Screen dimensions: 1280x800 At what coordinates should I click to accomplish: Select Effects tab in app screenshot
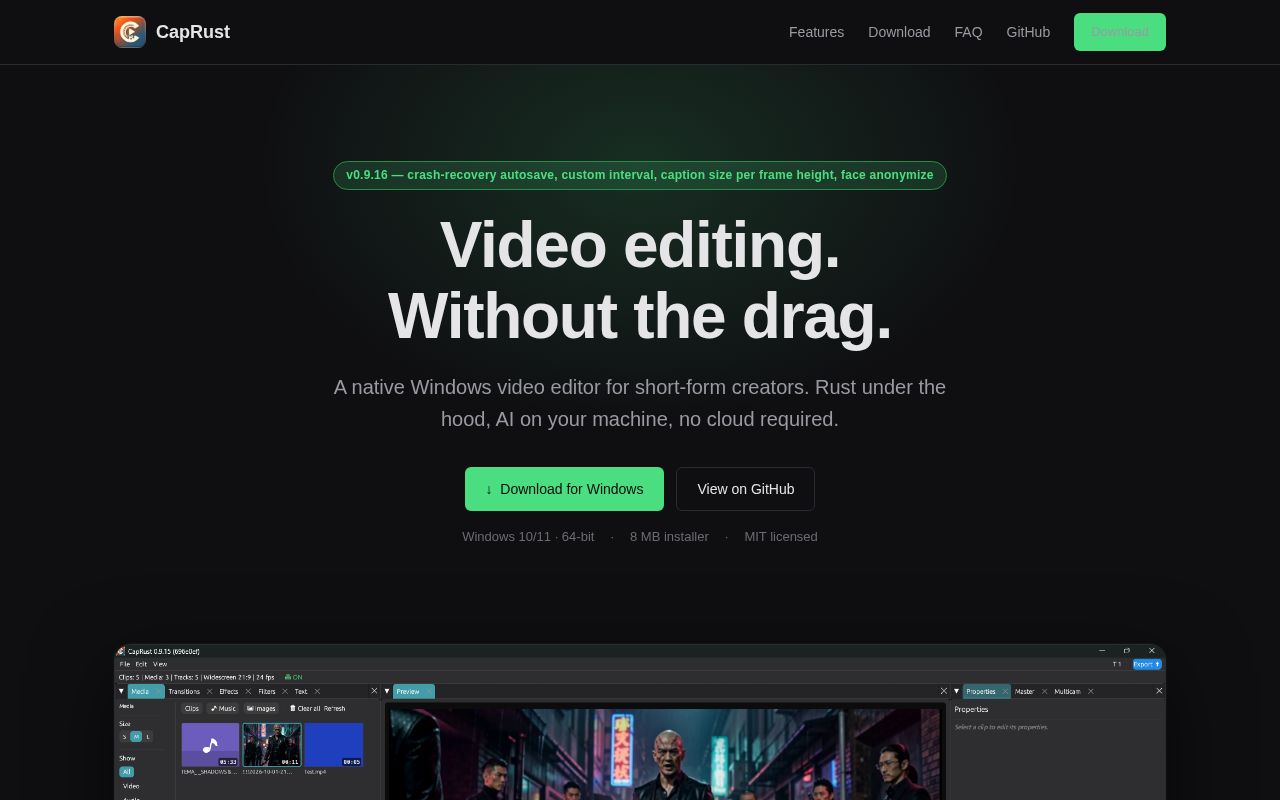pyautogui.click(x=229, y=691)
